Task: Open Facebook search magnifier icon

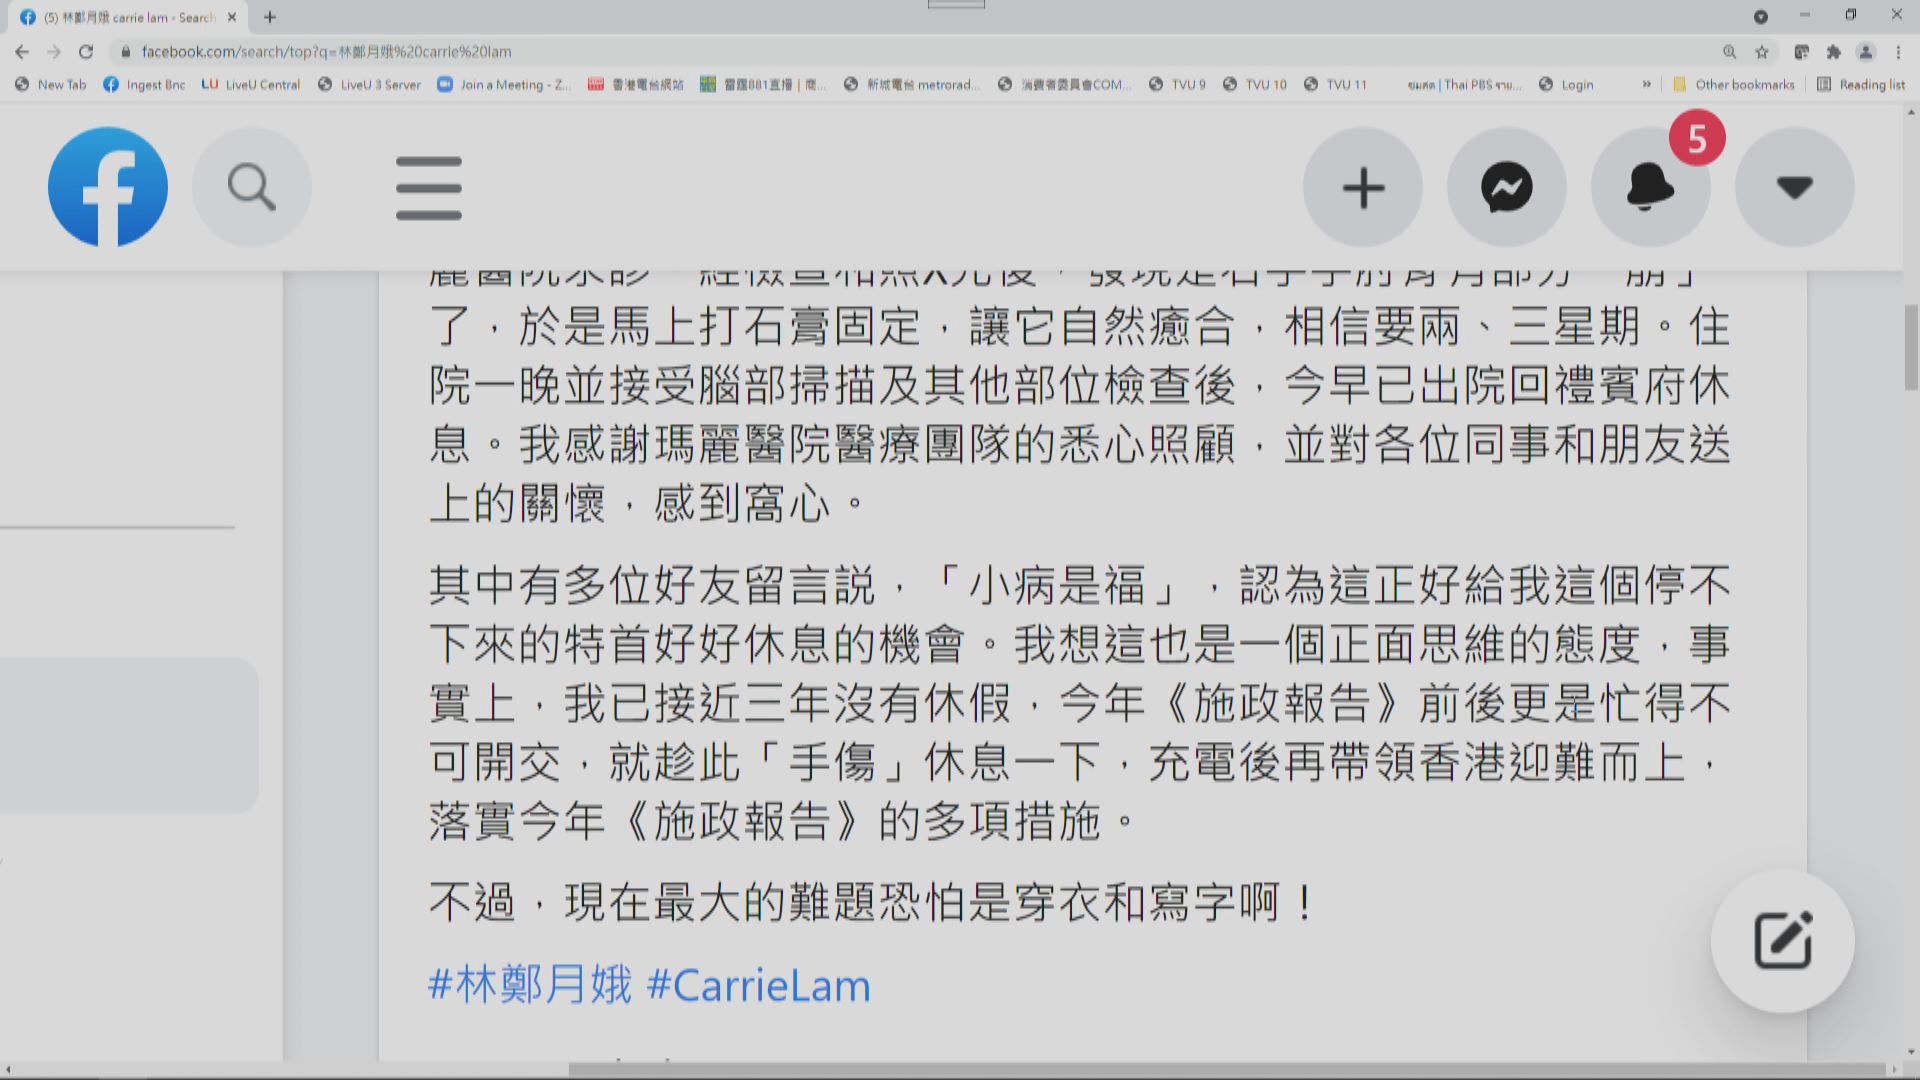Action: click(251, 187)
